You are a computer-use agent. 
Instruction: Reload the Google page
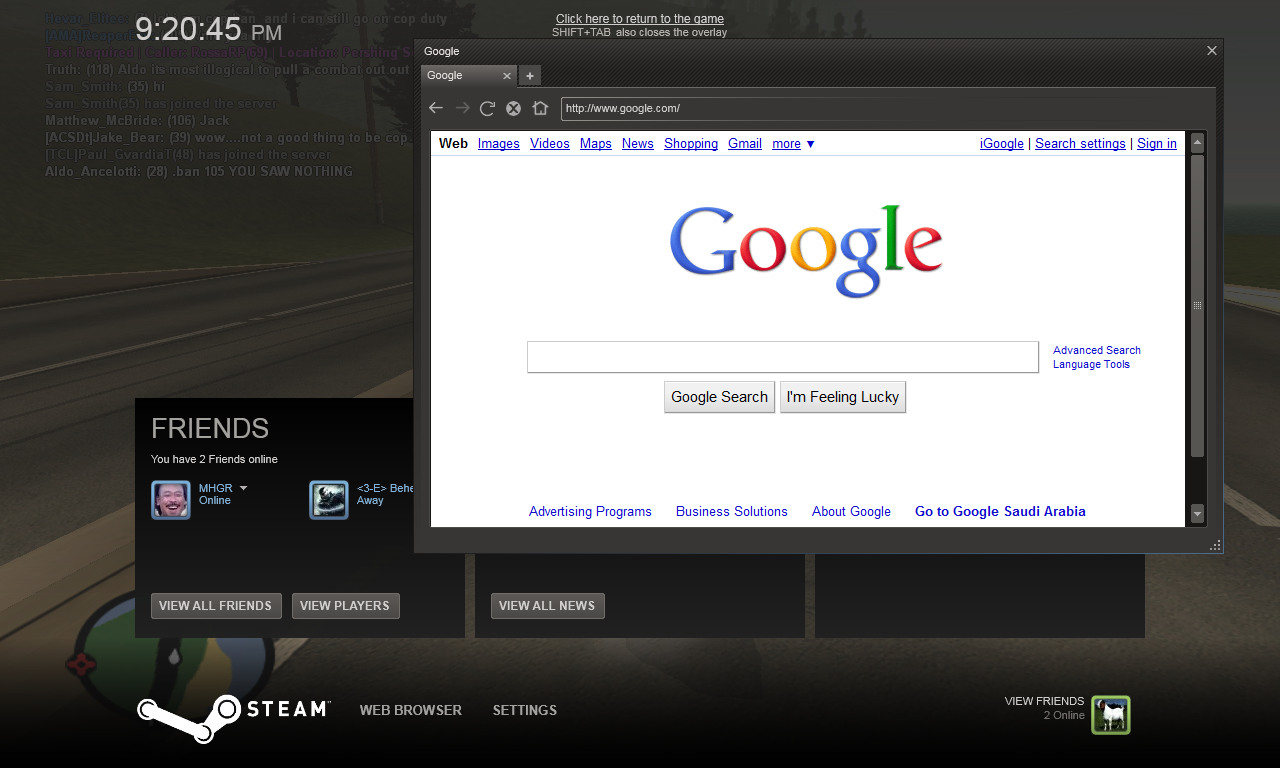click(488, 108)
